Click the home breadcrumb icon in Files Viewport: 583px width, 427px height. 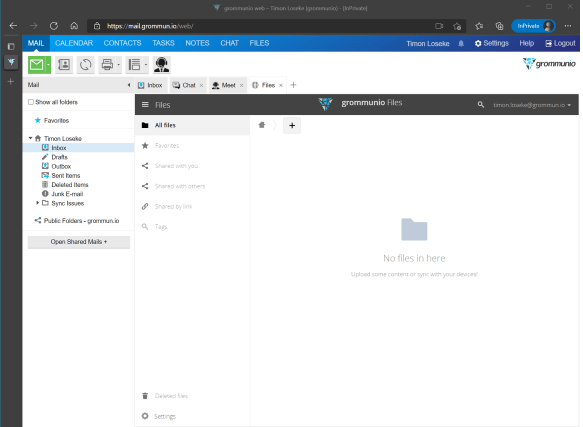pyautogui.click(x=262, y=125)
